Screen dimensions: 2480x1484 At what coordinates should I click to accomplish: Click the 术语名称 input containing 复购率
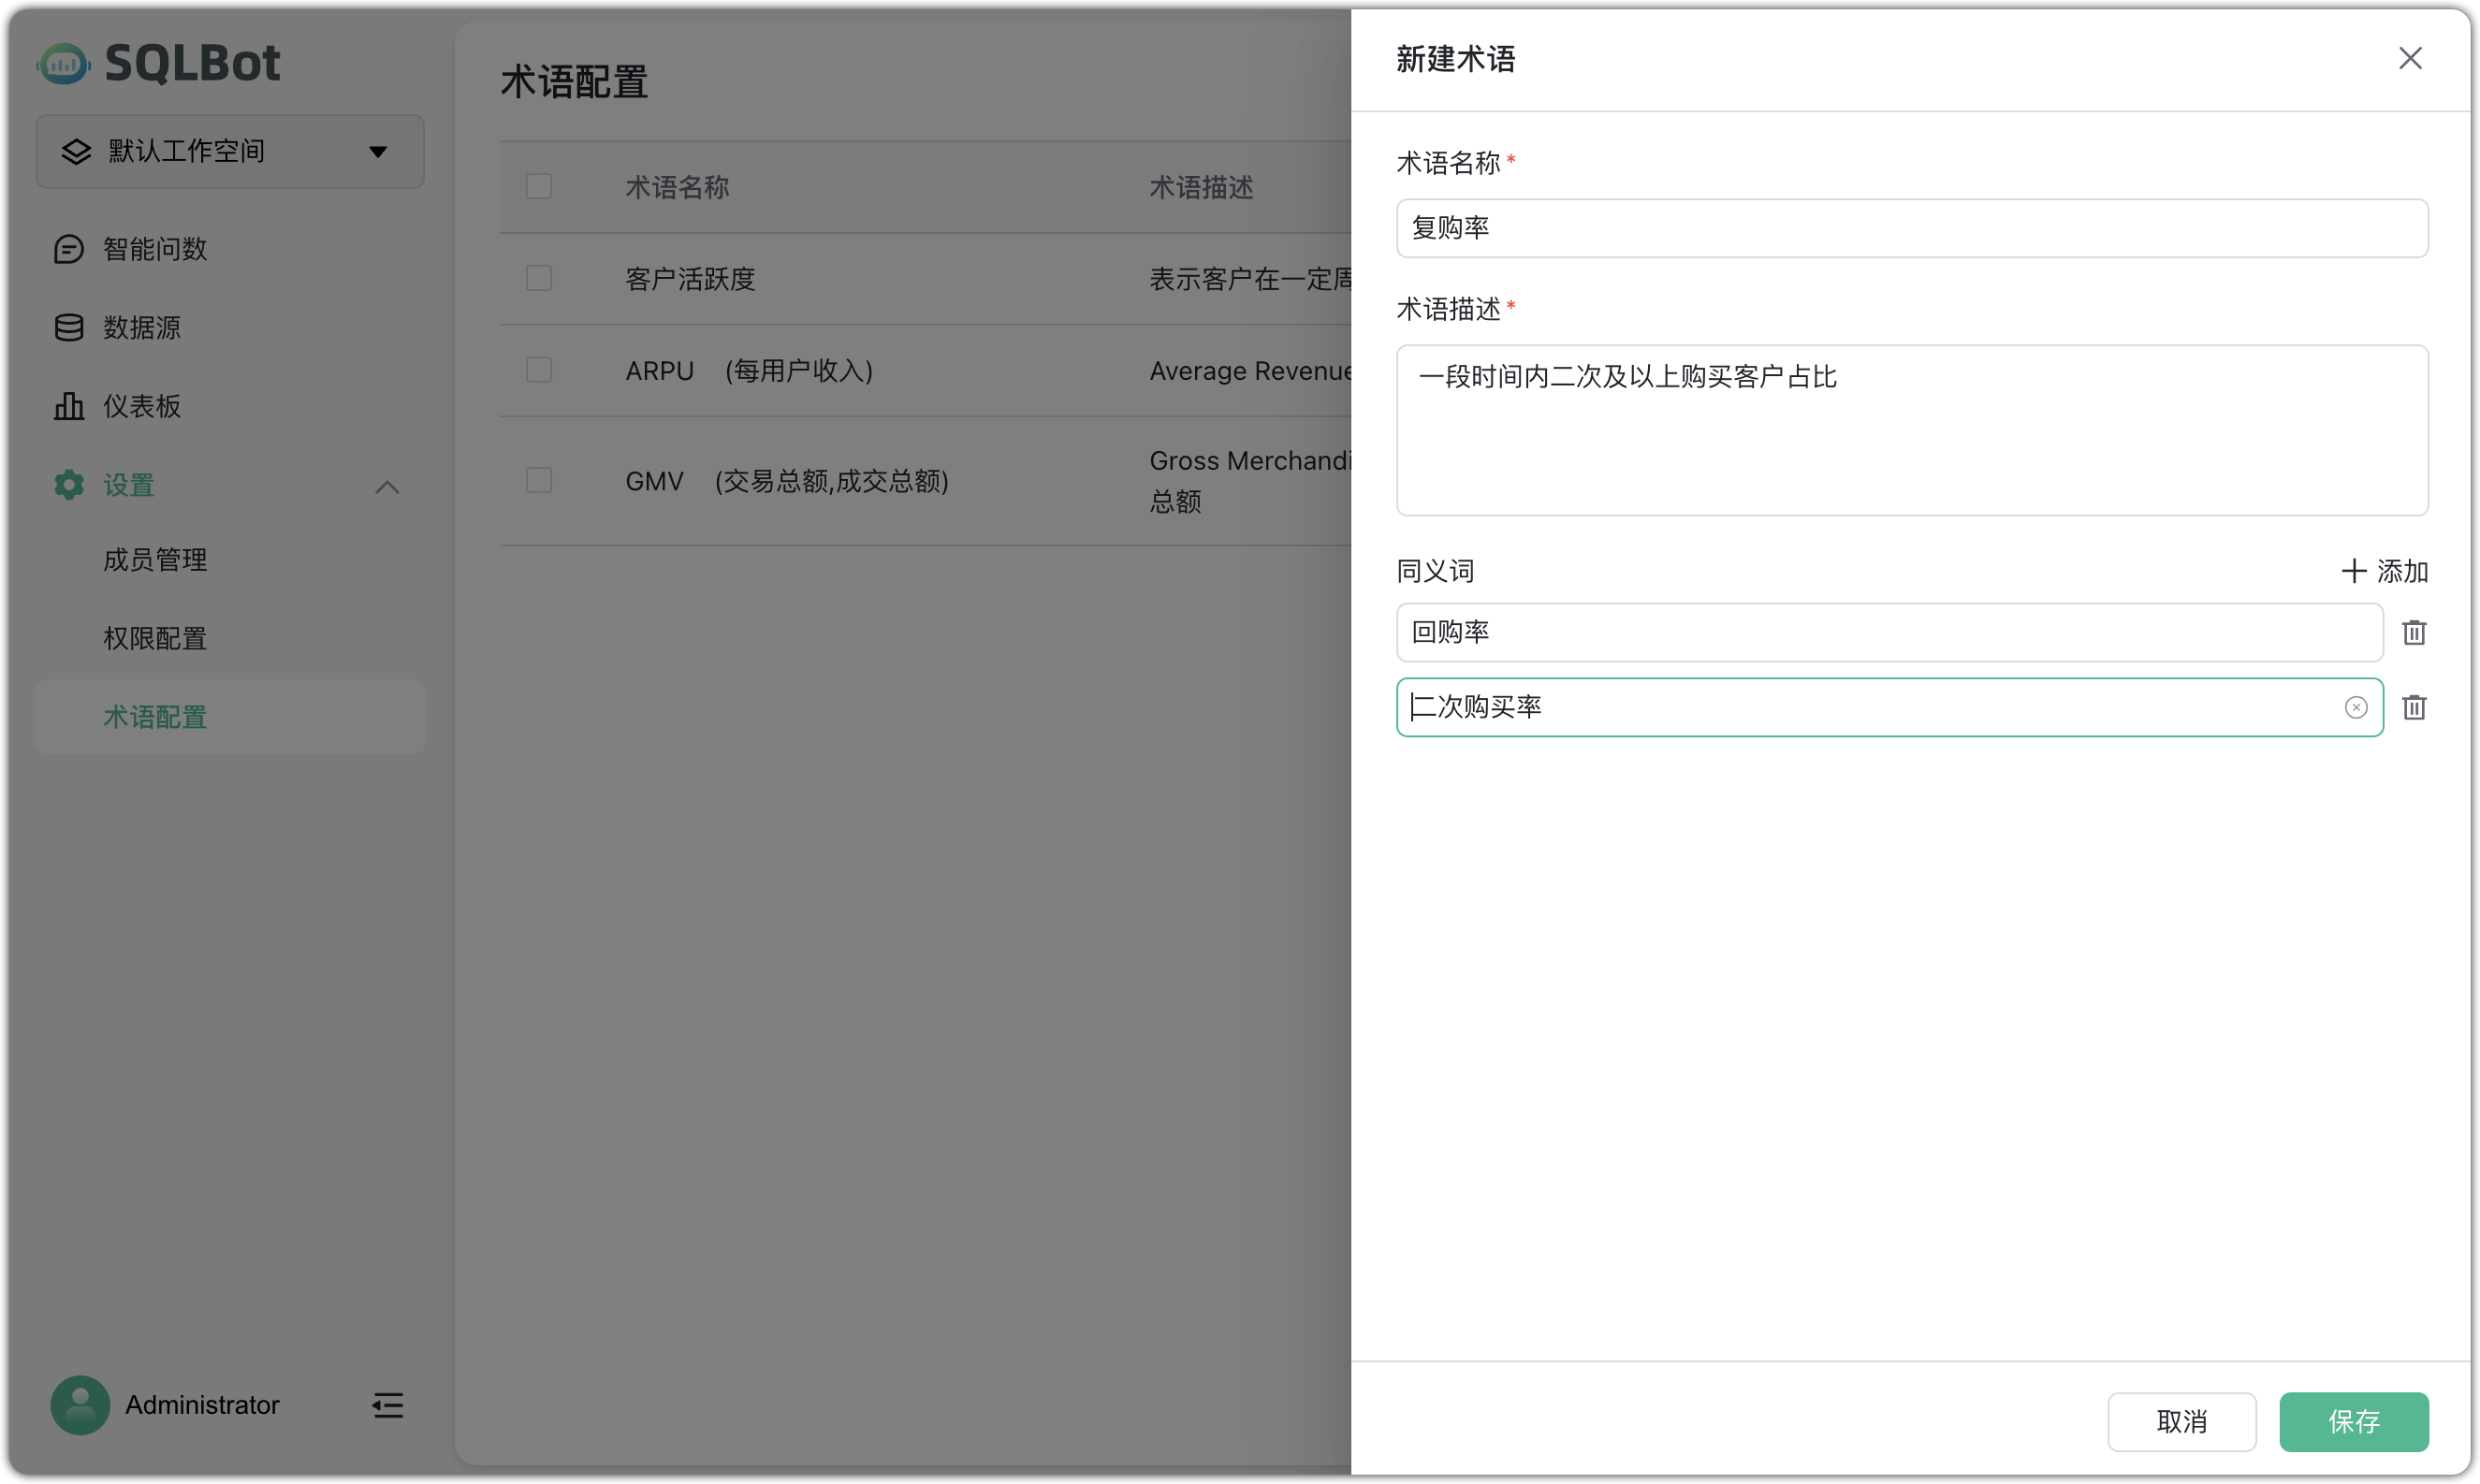click(x=1911, y=228)
